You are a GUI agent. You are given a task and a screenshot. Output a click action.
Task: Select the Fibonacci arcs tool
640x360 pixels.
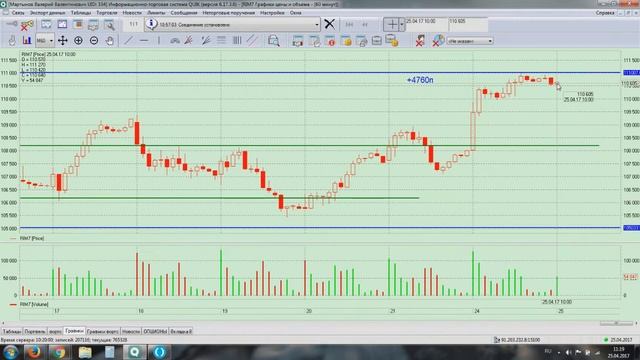click(175, 40)
